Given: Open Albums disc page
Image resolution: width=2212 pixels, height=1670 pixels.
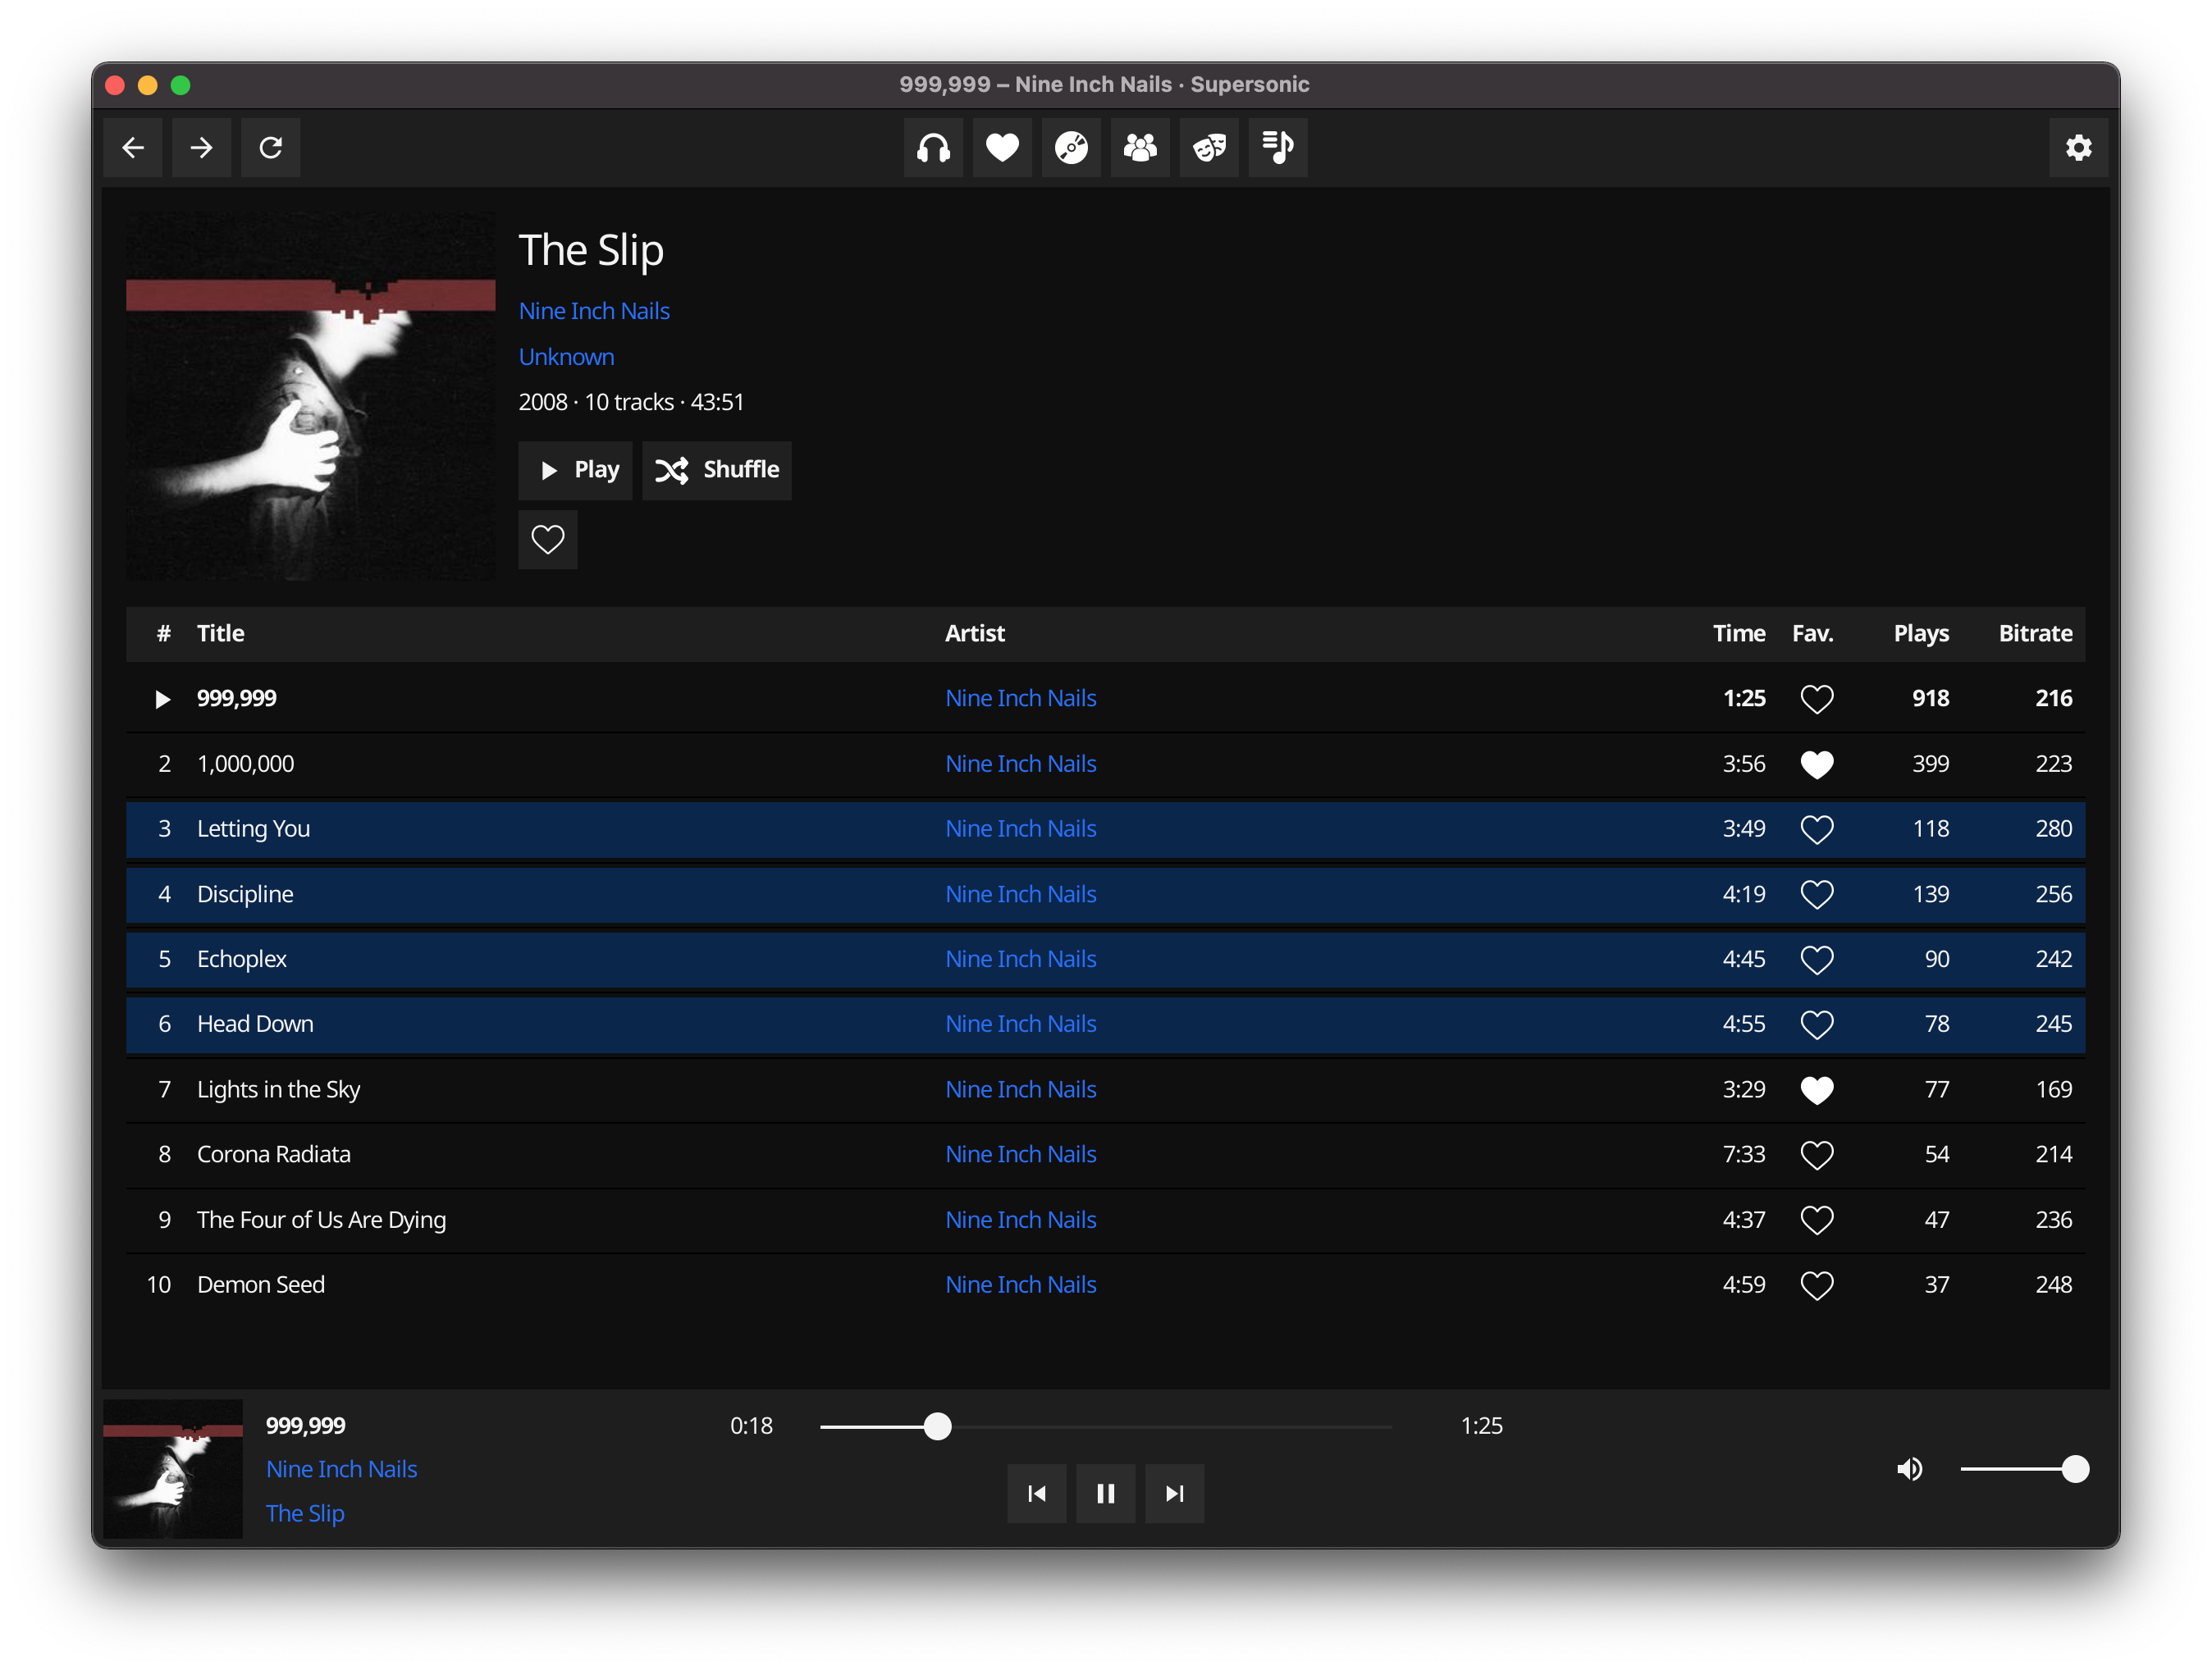Looking at the screenshot, I should [x=1071, y=148].
